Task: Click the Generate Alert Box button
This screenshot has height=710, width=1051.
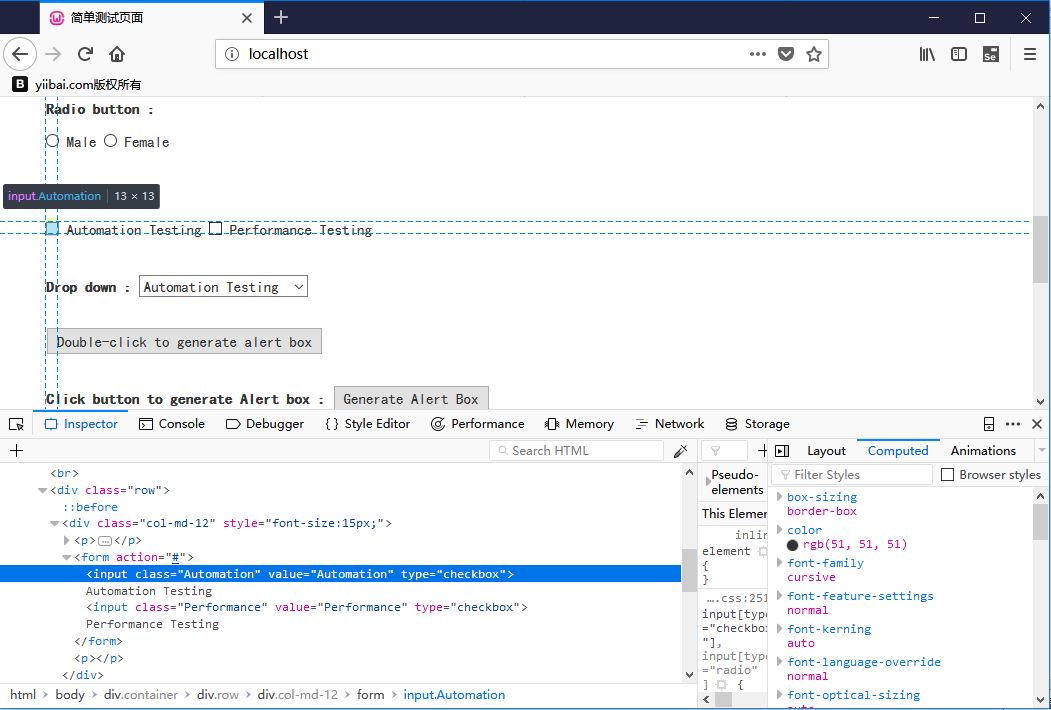Action: pyautogui.click(x=411, y=399)
